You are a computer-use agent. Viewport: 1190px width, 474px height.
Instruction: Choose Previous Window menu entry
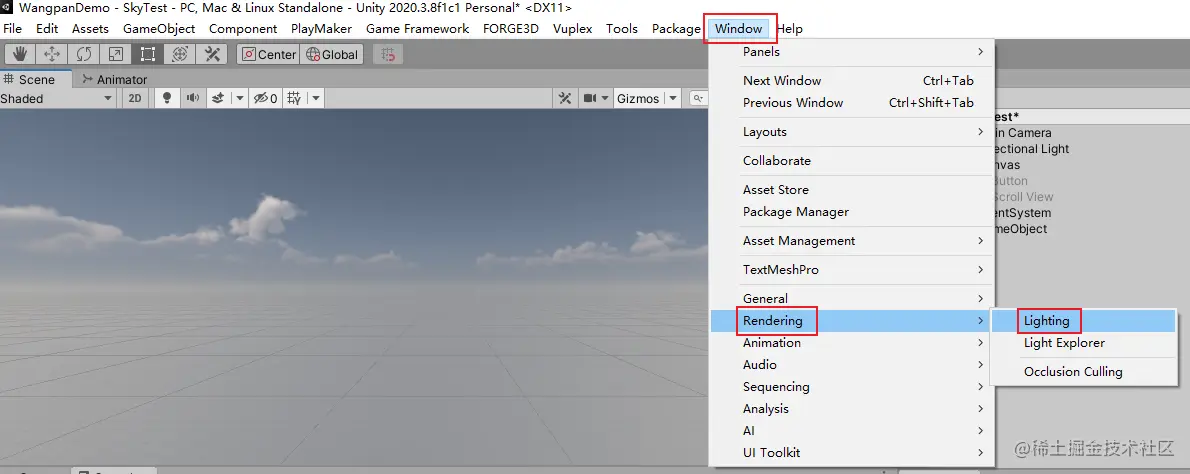852,103
